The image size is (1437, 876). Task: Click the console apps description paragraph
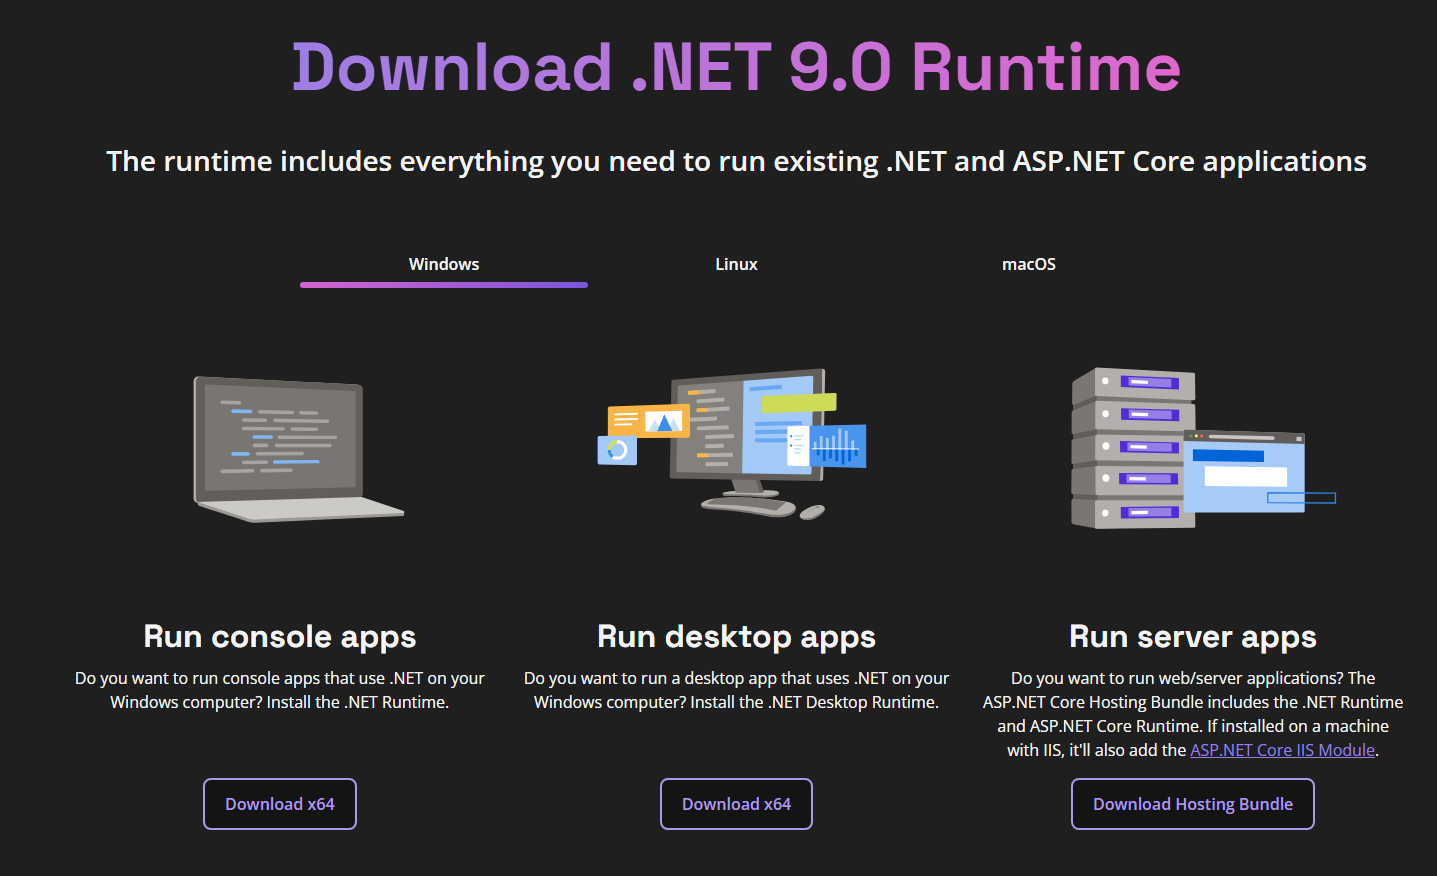[280, 690]
